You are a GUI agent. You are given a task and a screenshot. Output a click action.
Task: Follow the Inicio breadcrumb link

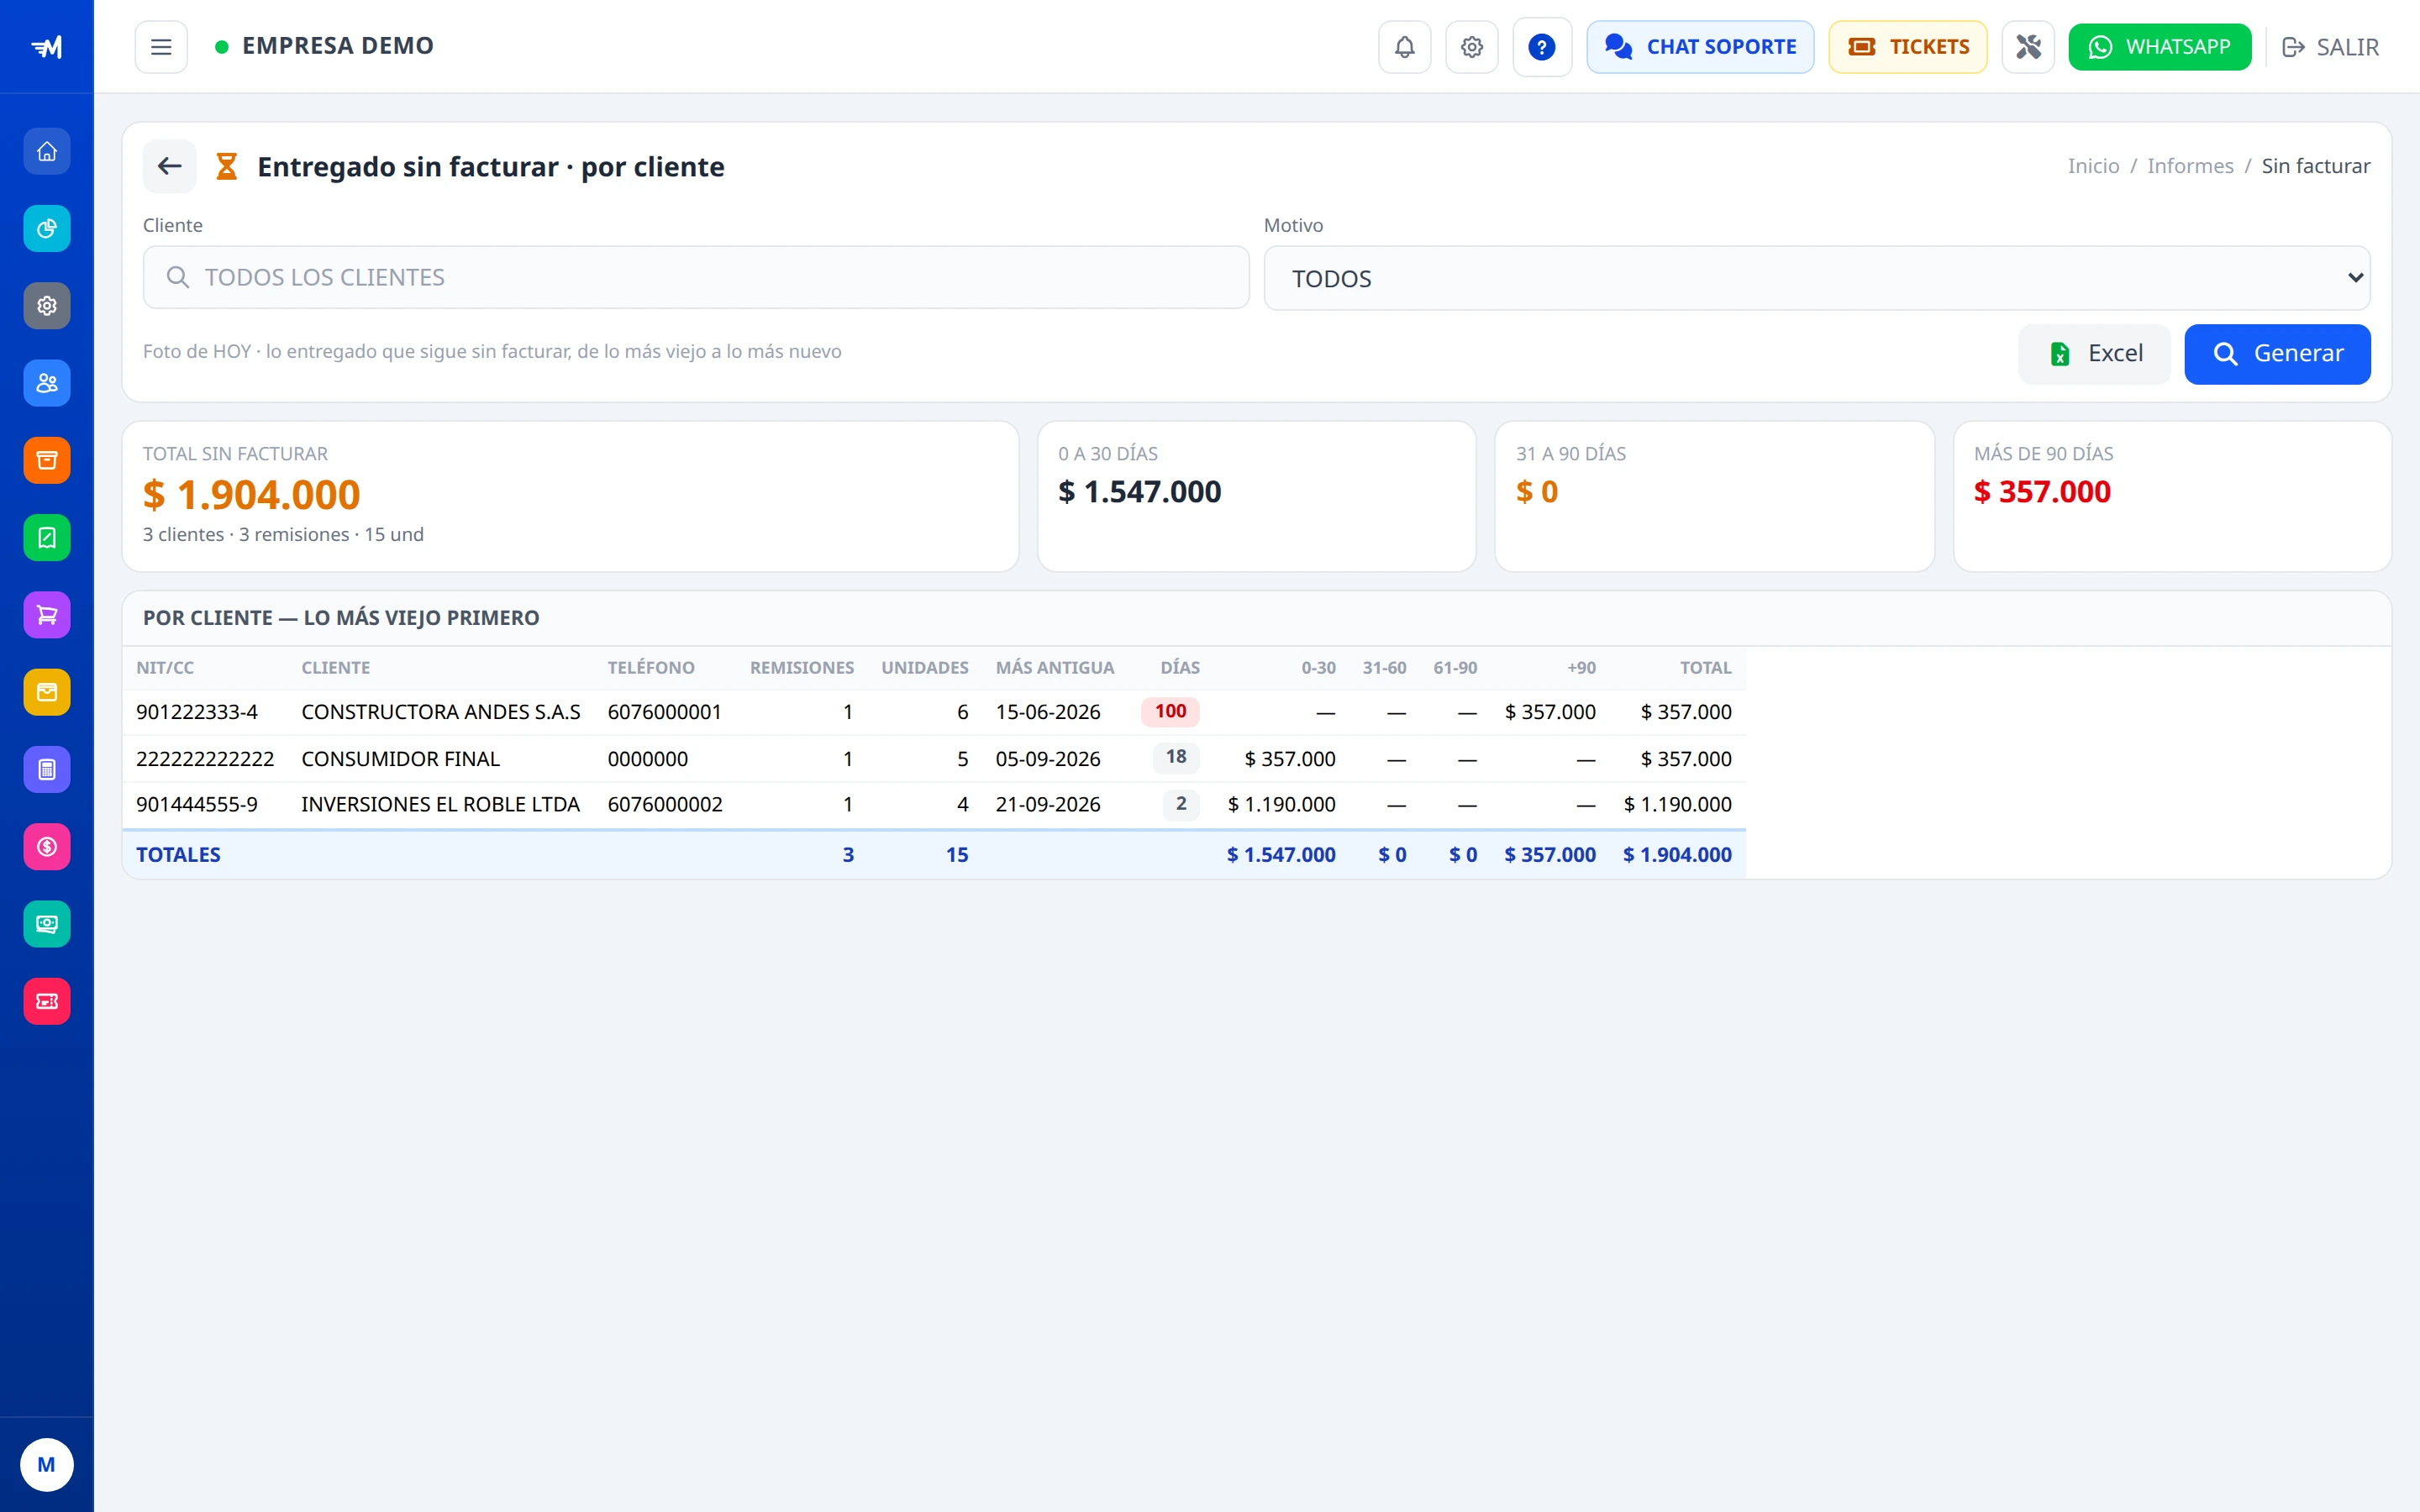(x=2093, y=166)
